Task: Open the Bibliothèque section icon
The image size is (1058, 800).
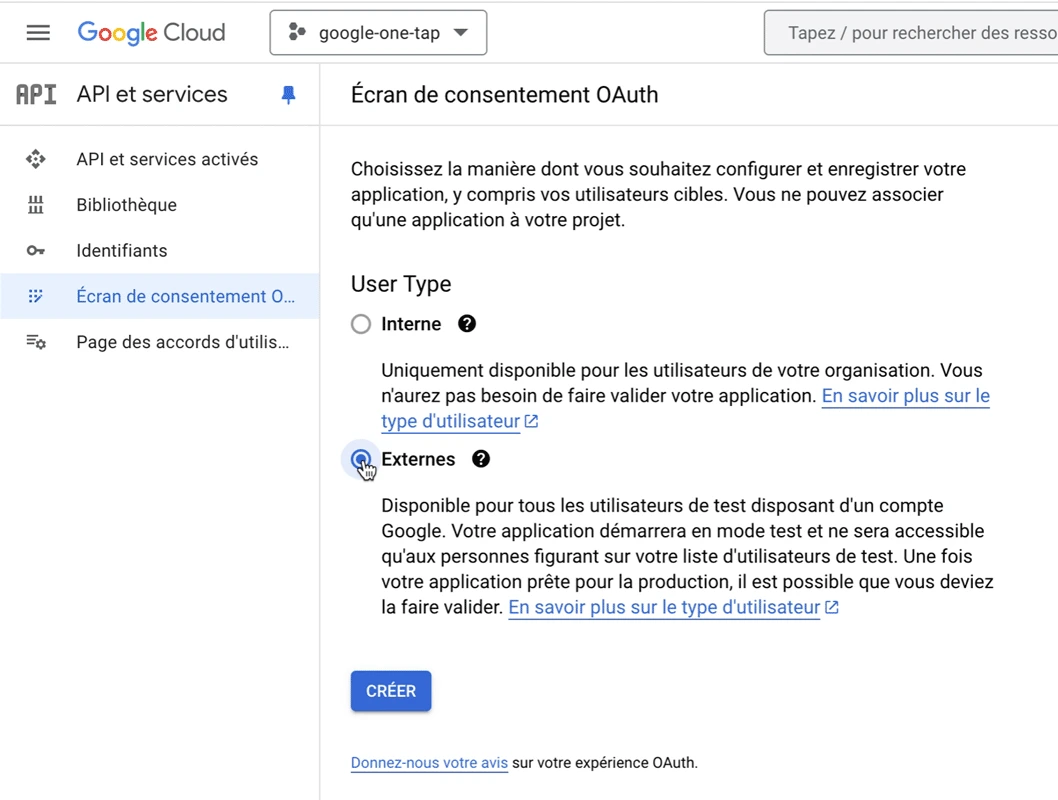Action: [35, 204]
